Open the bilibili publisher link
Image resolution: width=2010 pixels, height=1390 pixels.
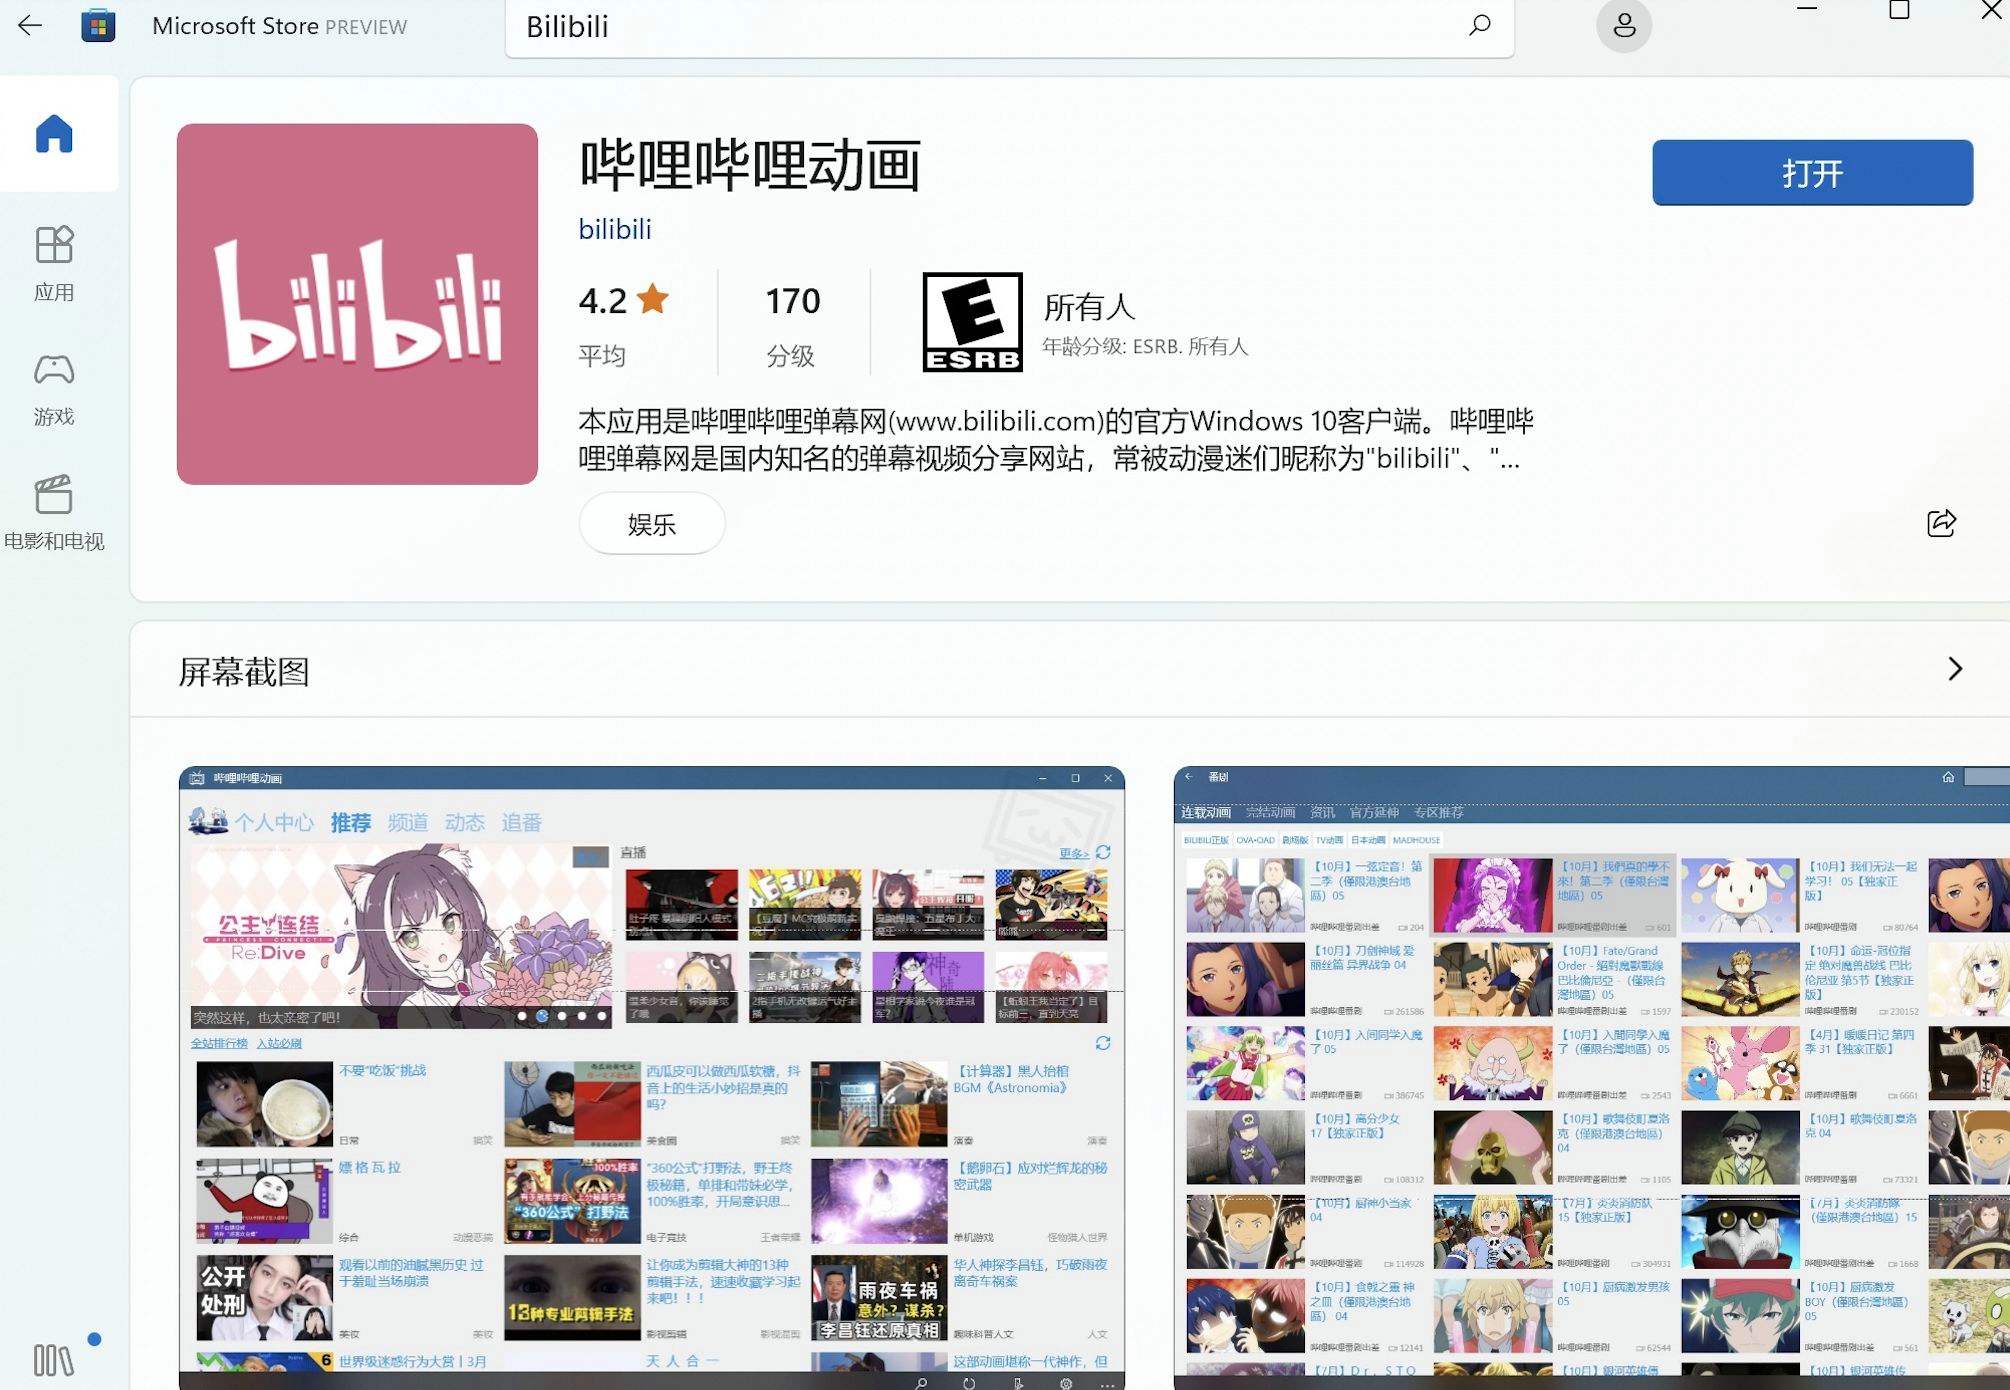[612, 229]
